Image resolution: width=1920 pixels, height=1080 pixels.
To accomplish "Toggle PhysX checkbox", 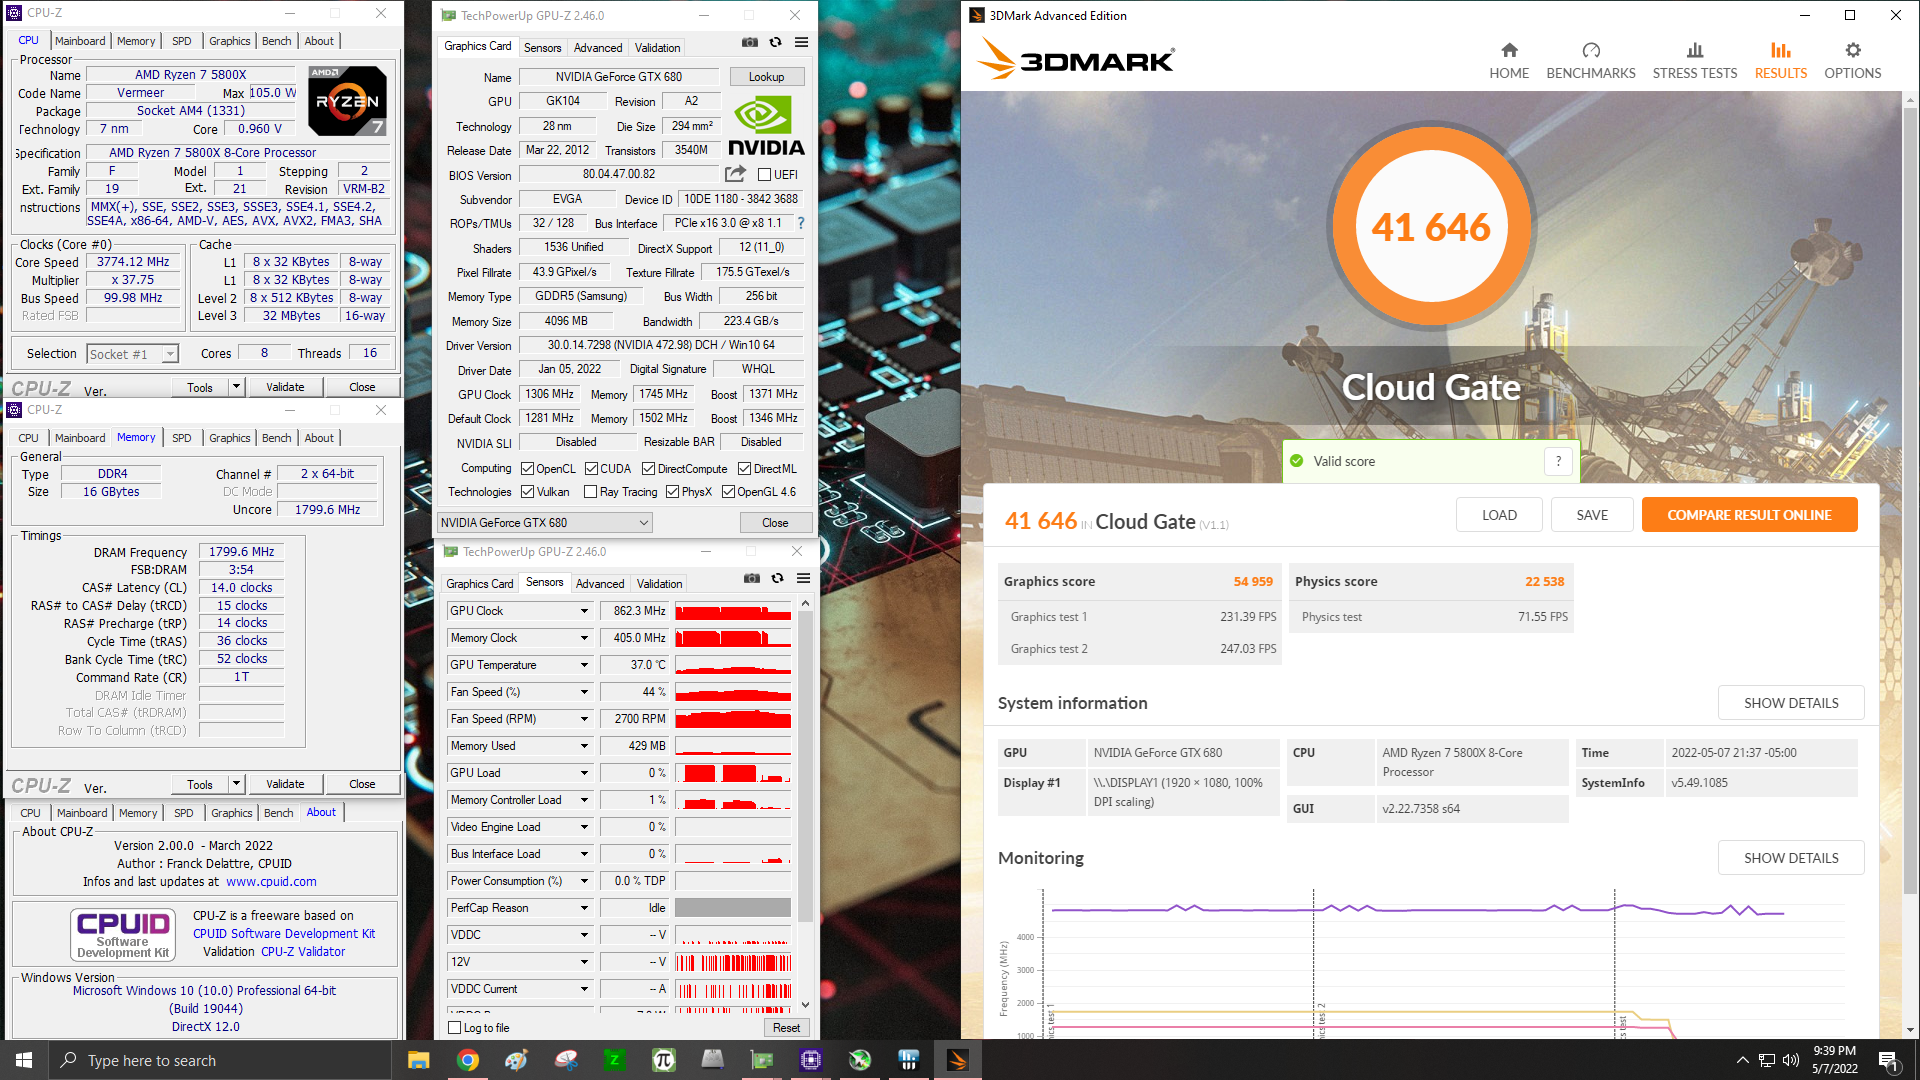I will click(672, 492).
